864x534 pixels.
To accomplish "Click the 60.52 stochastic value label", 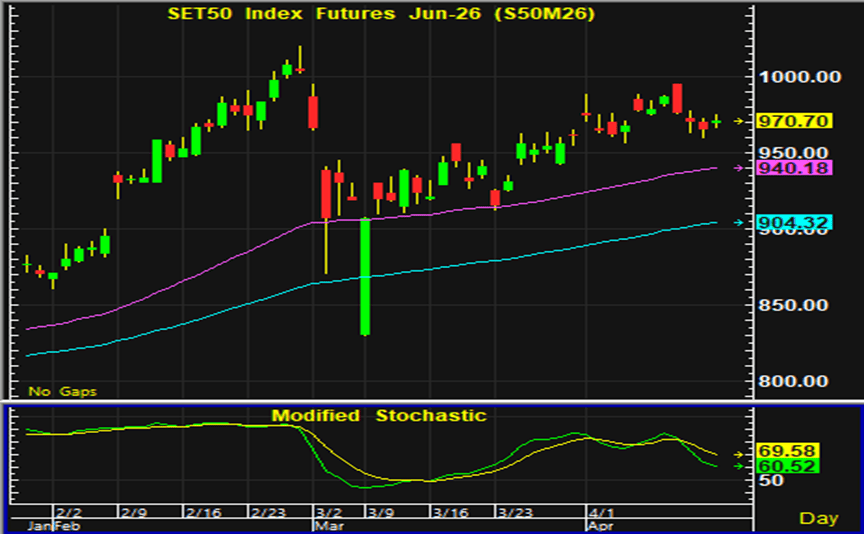I will click(x=788, y=466).
